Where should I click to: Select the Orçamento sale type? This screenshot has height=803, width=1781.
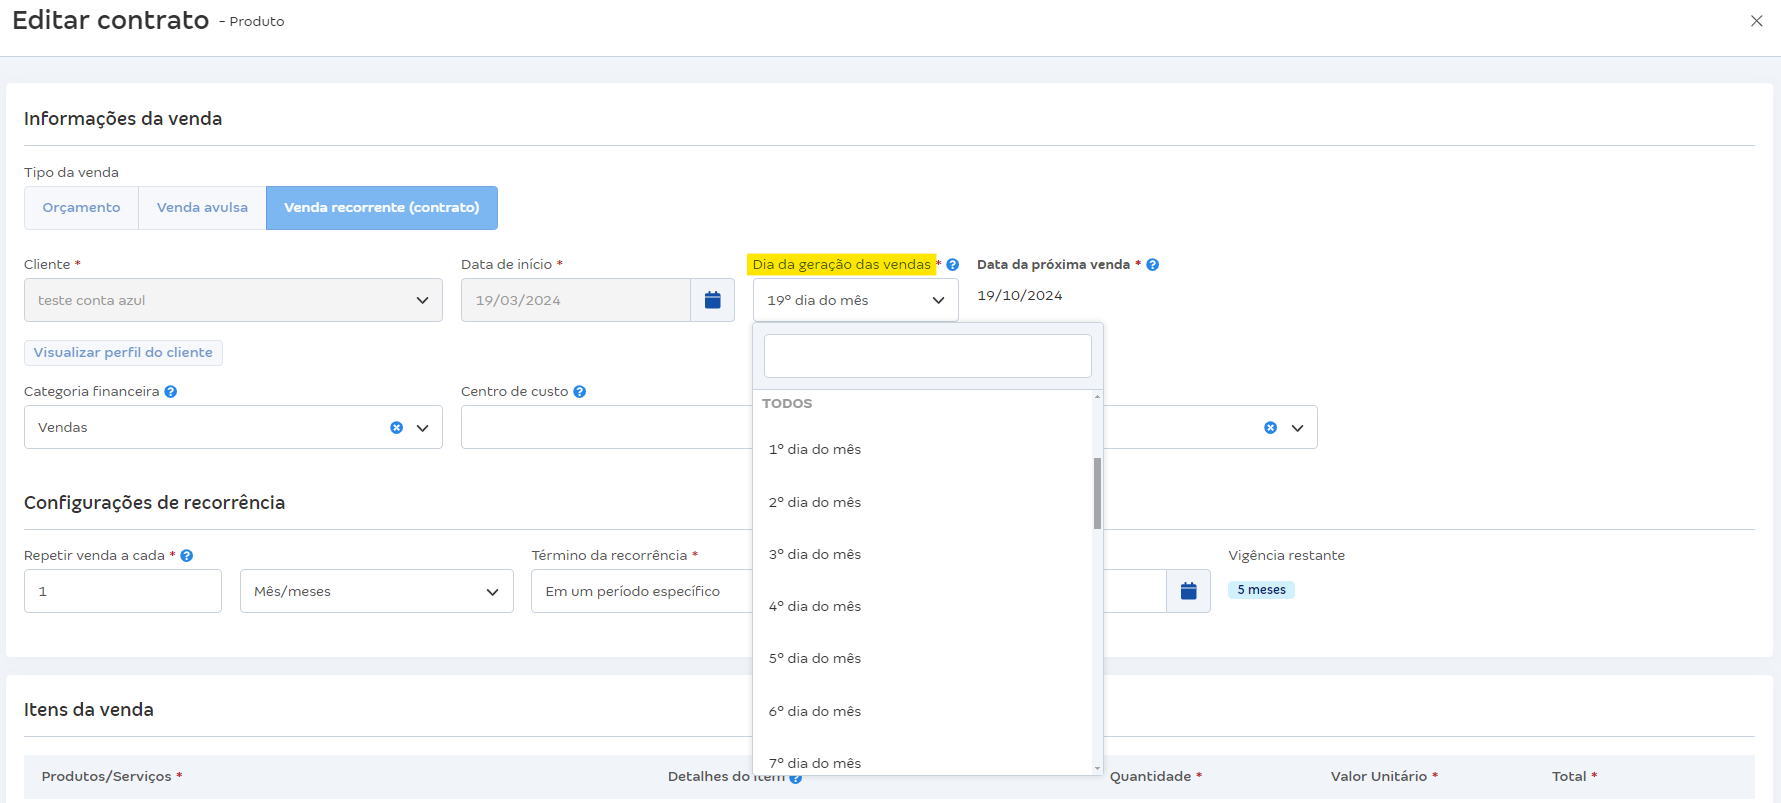81,208
